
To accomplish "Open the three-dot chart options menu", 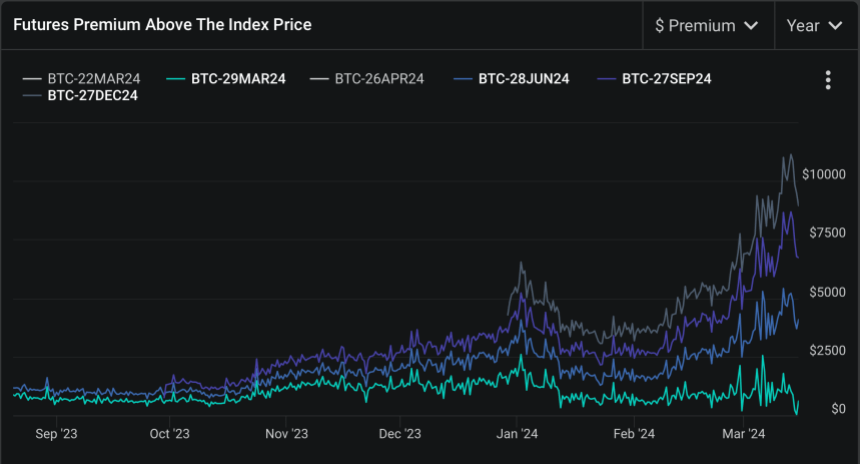I will point(828,80).
